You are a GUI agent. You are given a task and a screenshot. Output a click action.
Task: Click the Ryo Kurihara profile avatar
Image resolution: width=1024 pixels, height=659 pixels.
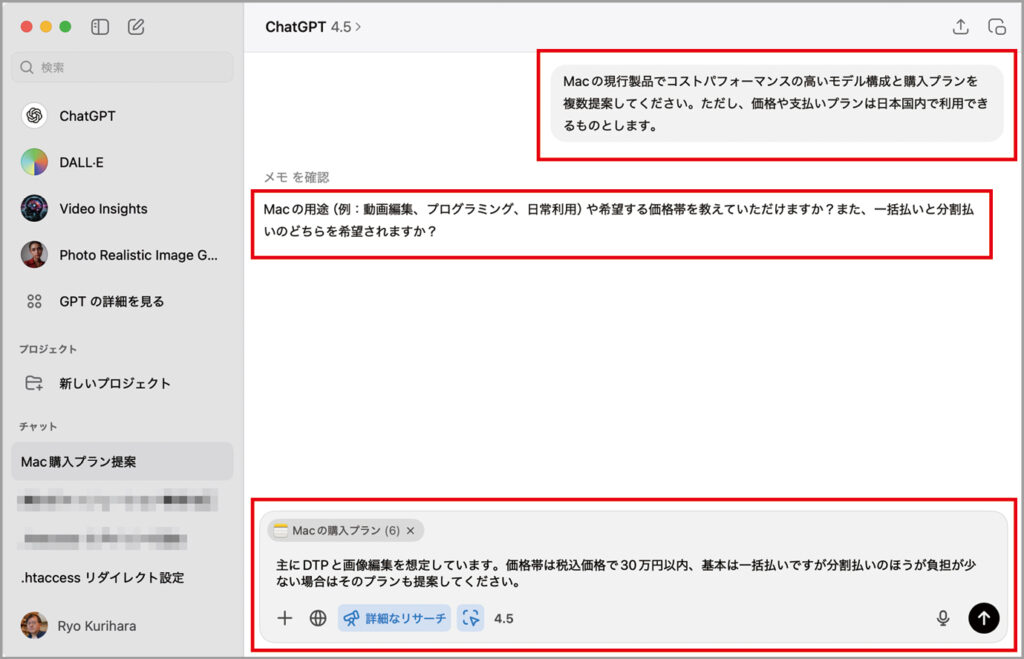tap(34, 626)
